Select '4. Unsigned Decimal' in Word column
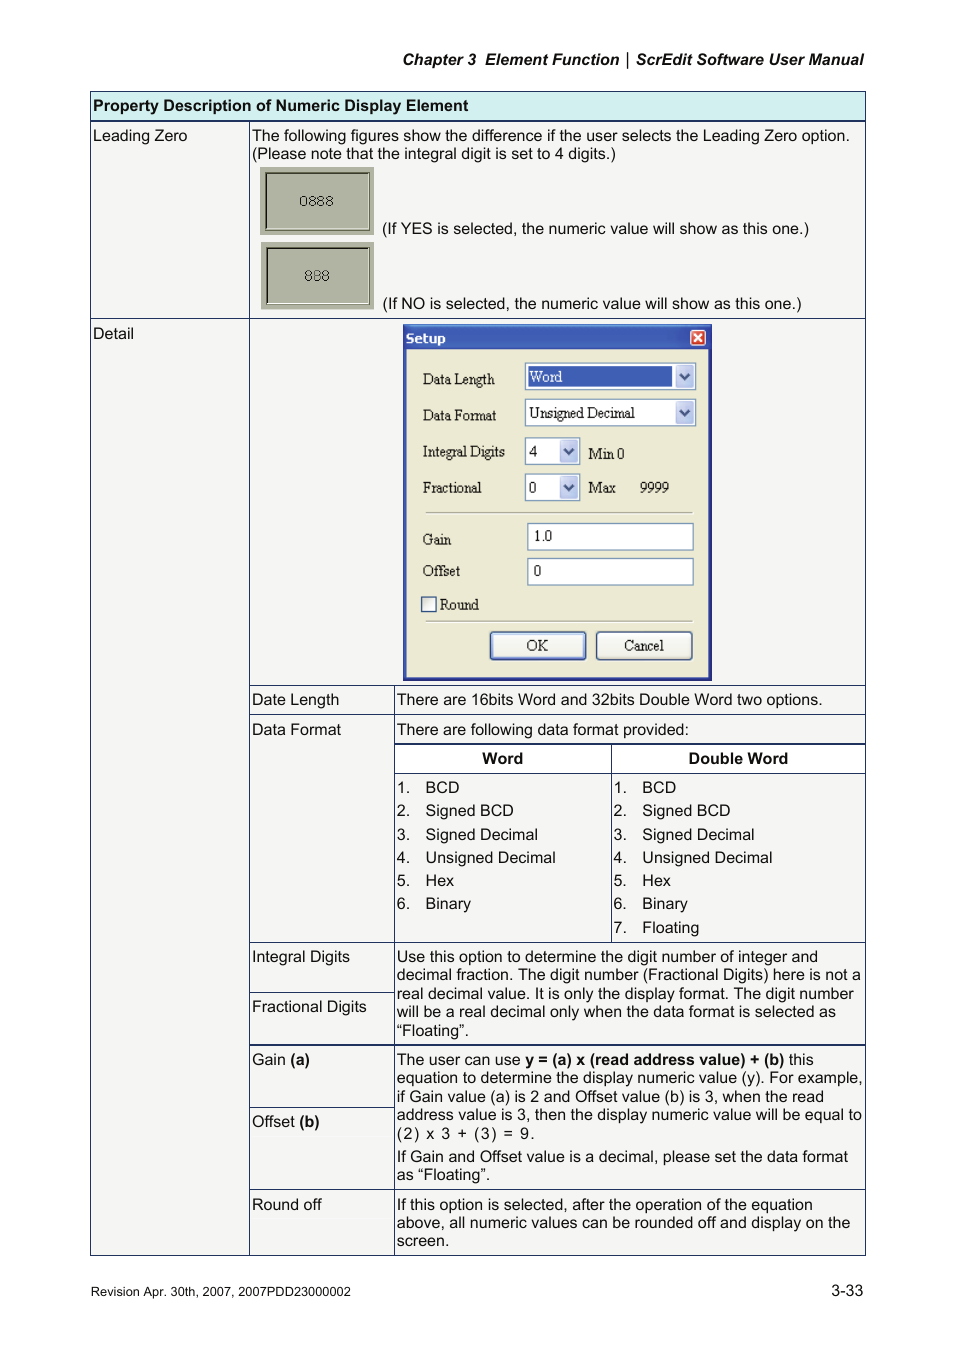Screen dimensions: 954x1351 (x=476, y=858)
